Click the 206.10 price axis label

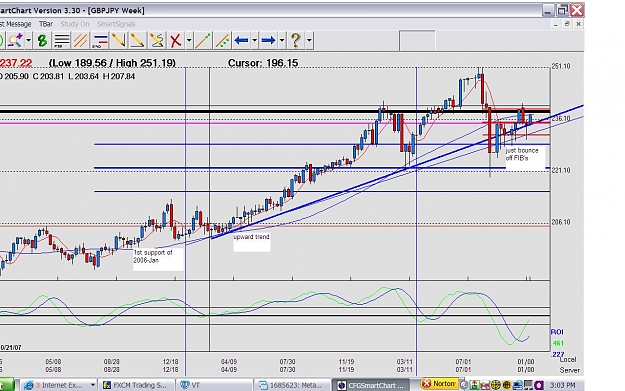(561, 222)
